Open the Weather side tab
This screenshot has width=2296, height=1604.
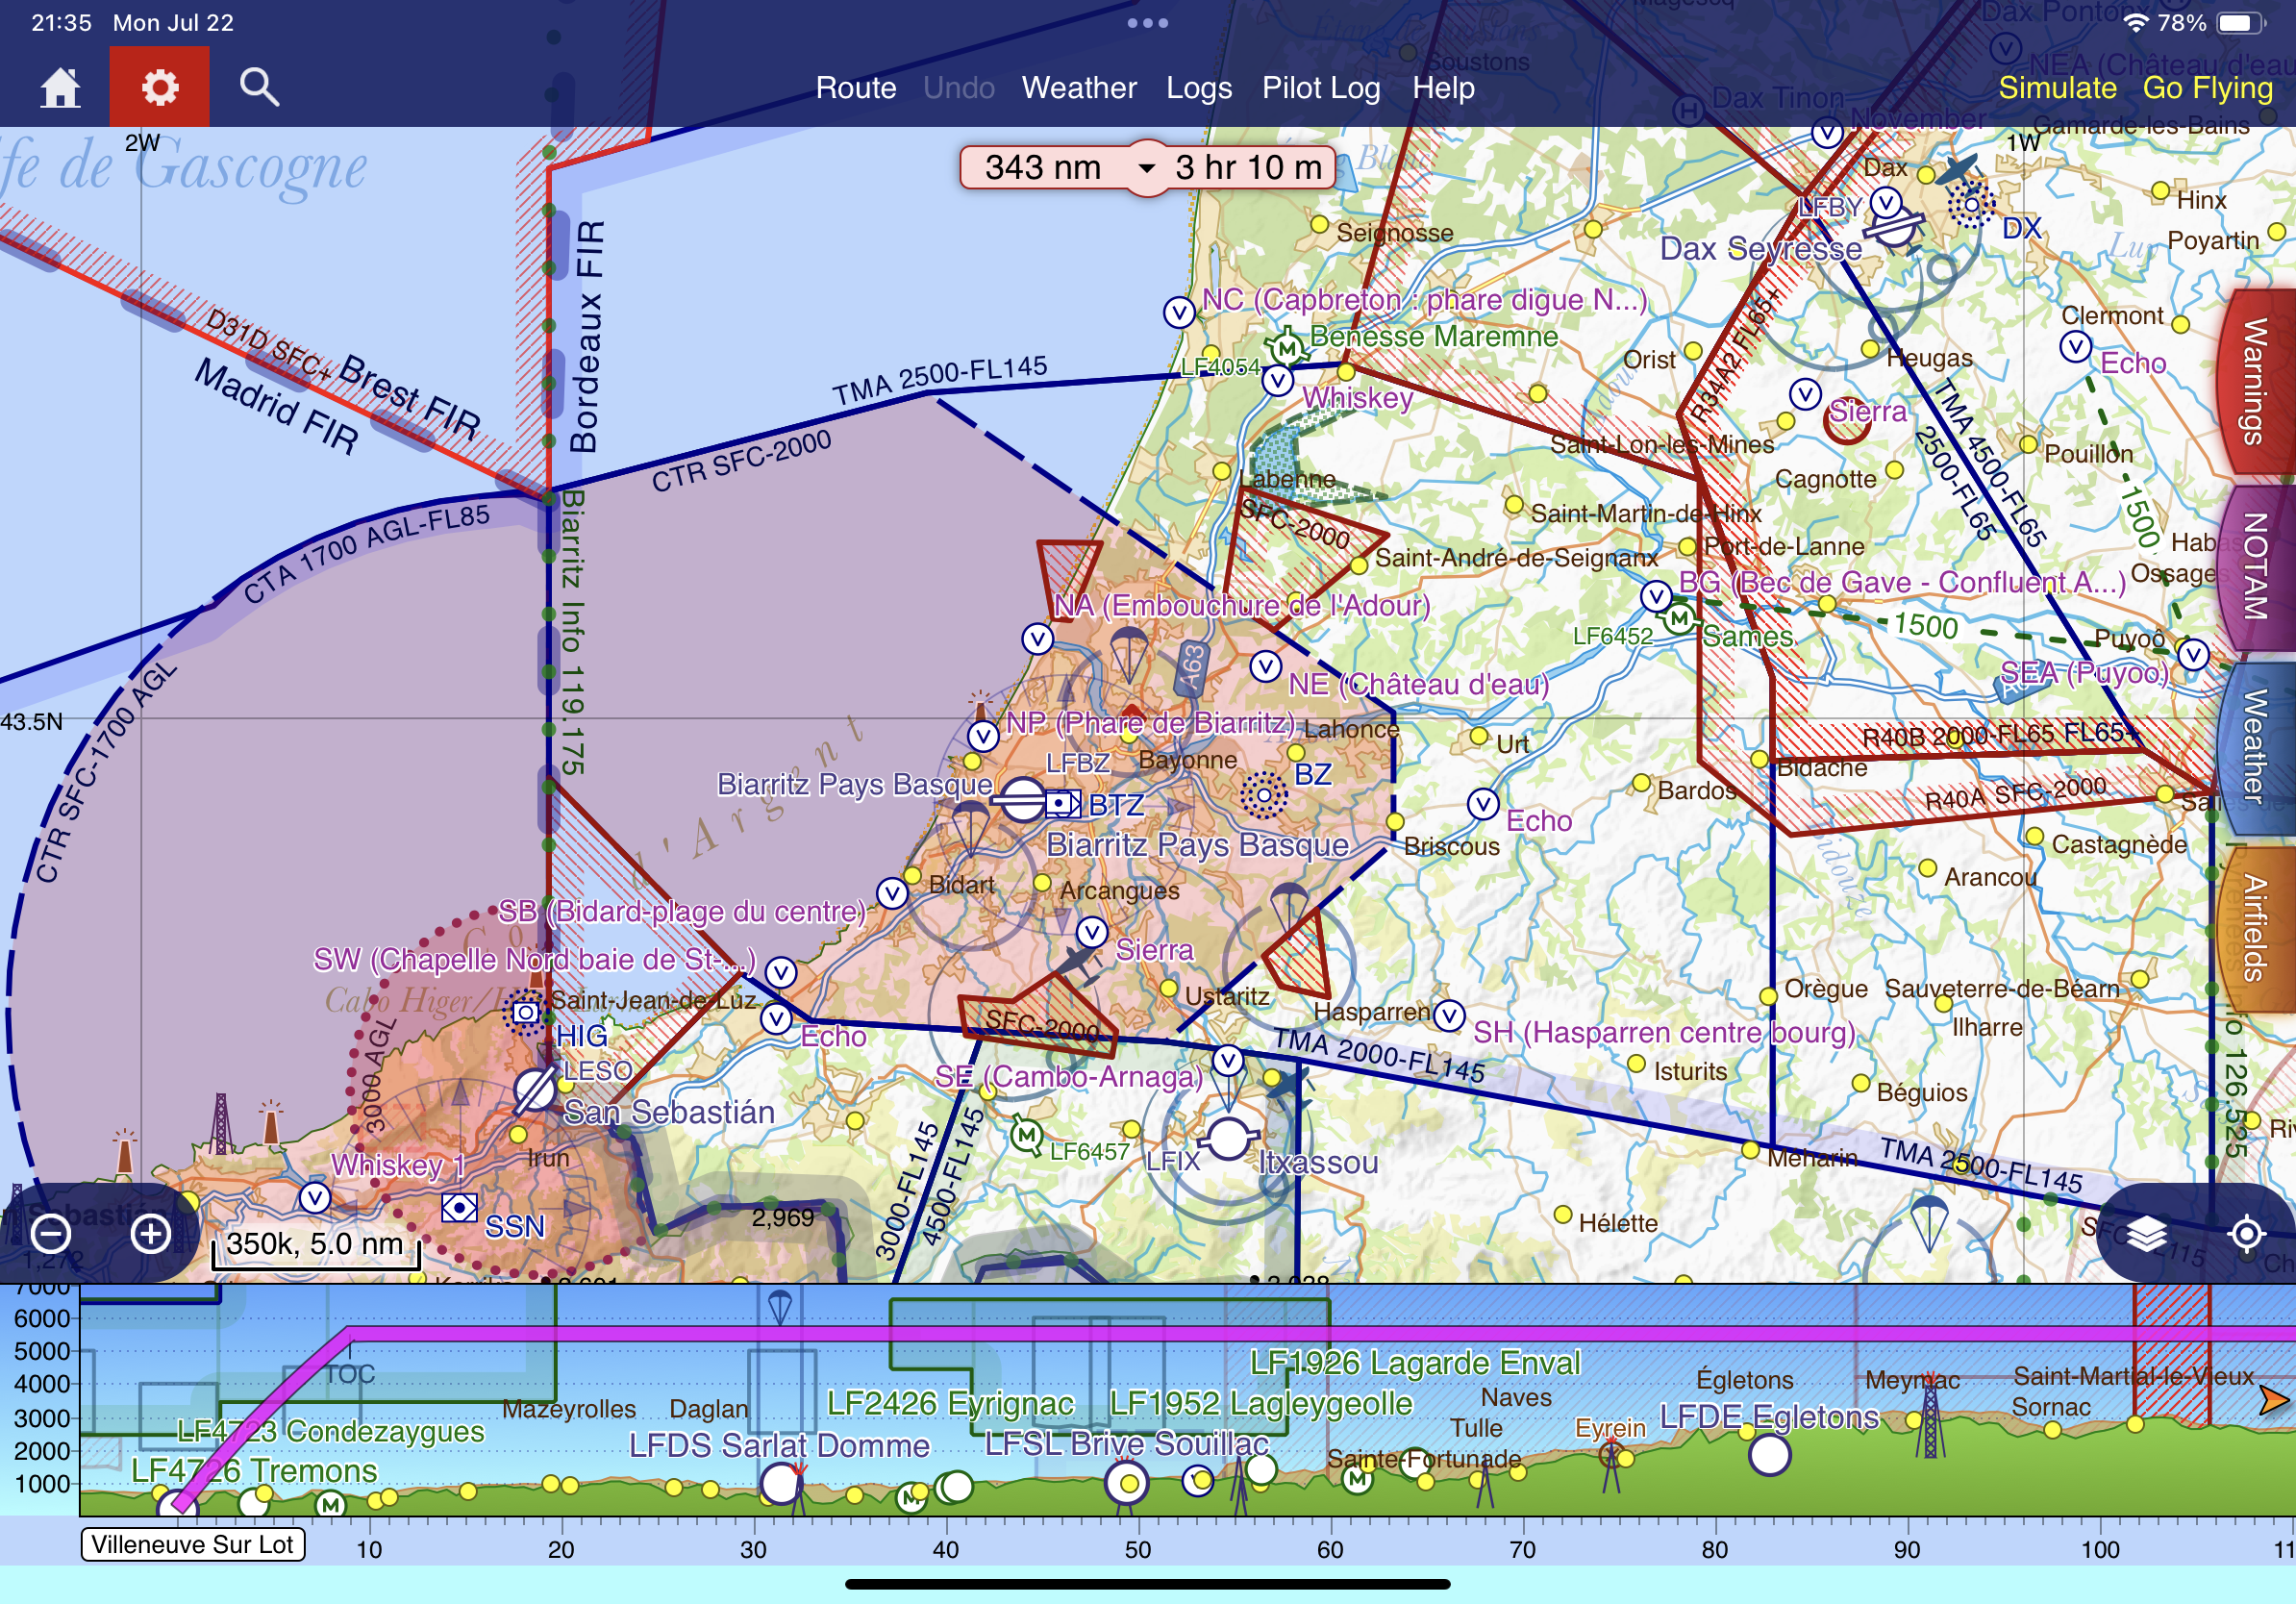coord(2256,746)
